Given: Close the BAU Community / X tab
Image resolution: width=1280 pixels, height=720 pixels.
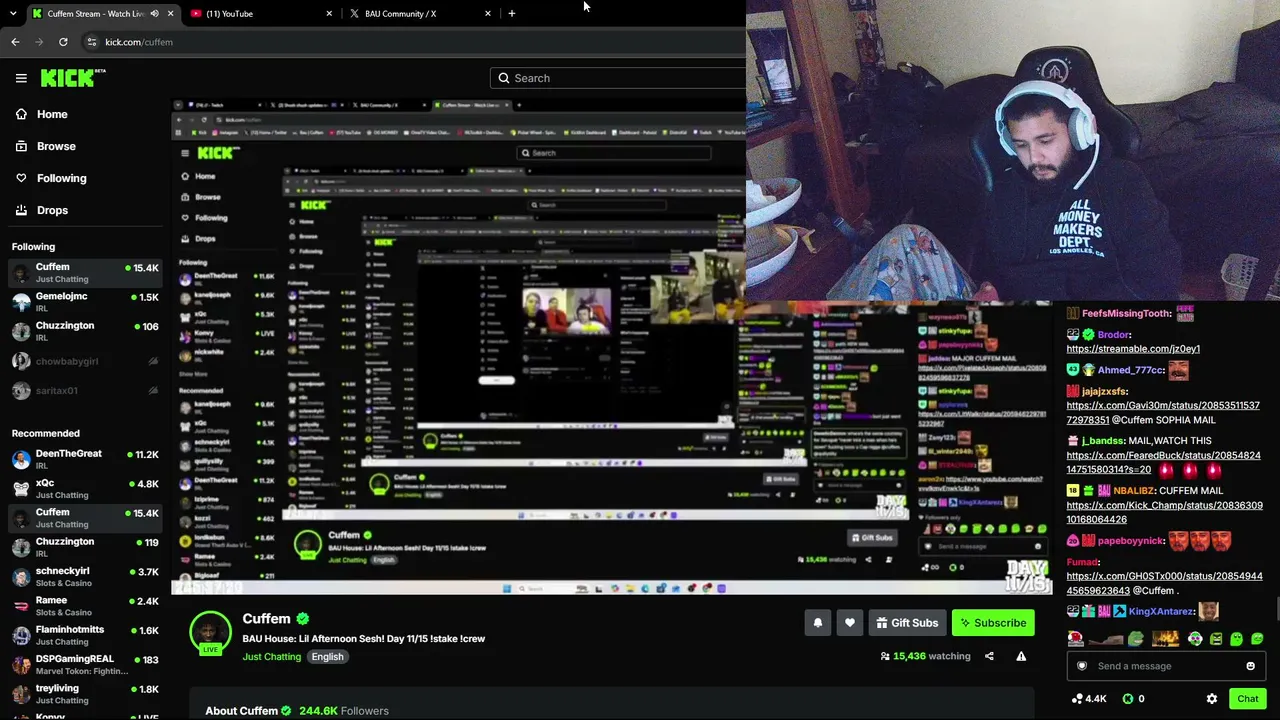Looking at the screenshot, I should (488, 14).
